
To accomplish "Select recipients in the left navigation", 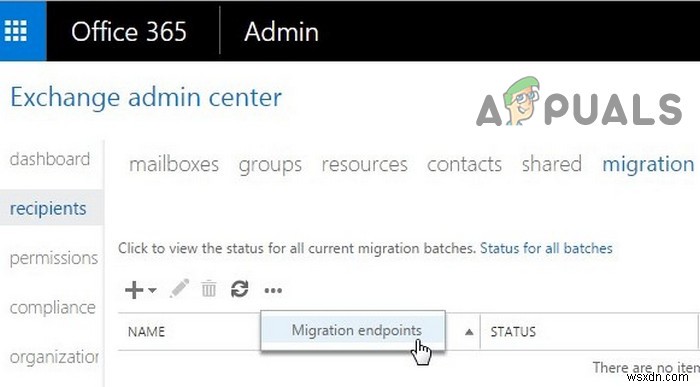I will pos(48,208).
